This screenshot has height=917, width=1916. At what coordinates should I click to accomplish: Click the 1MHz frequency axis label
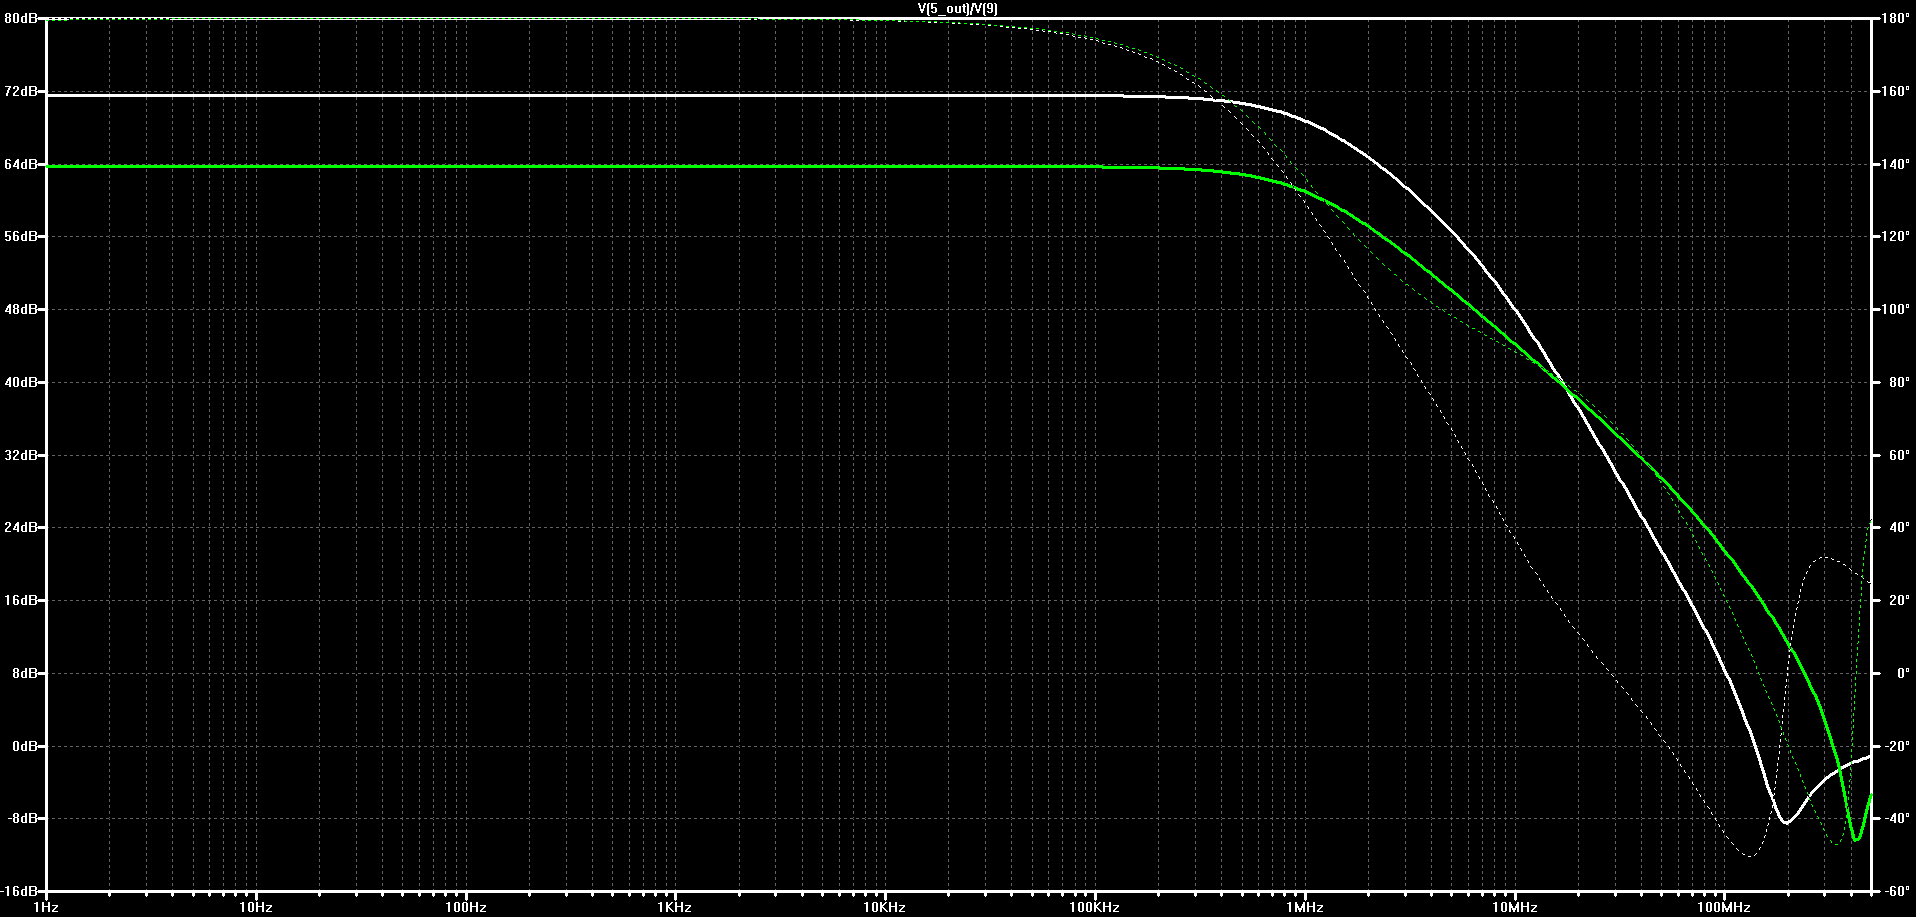[x=1304, y=907]
